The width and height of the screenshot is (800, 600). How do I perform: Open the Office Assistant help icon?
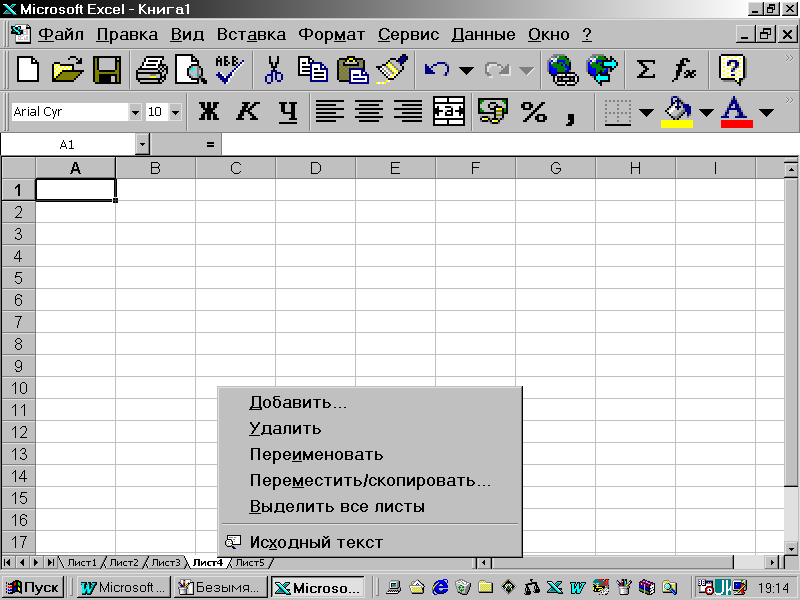732,69
